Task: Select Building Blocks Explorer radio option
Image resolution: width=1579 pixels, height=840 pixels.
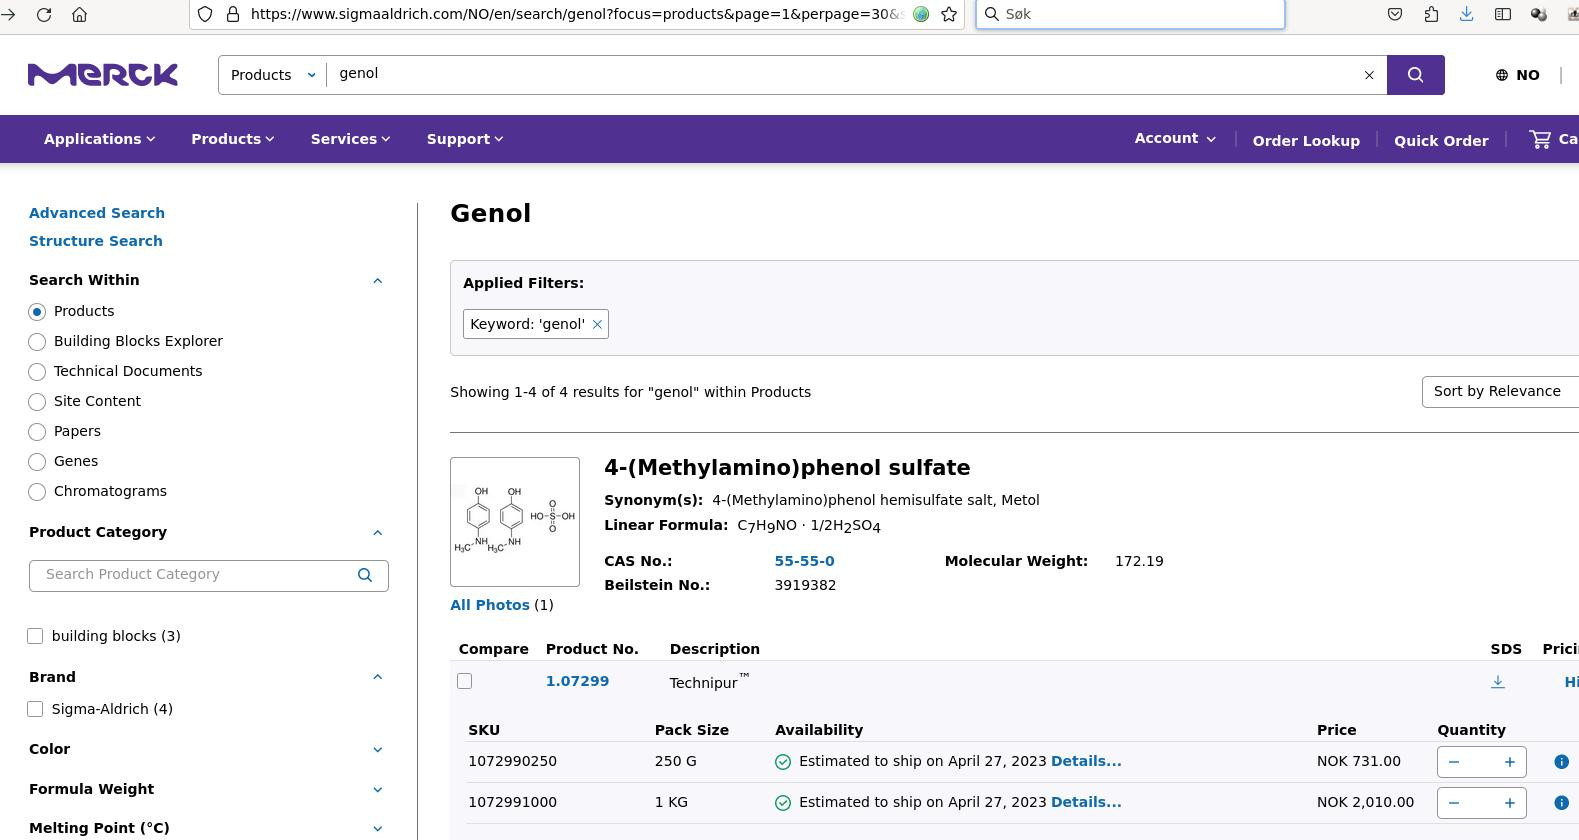Action: pos(37,342)
